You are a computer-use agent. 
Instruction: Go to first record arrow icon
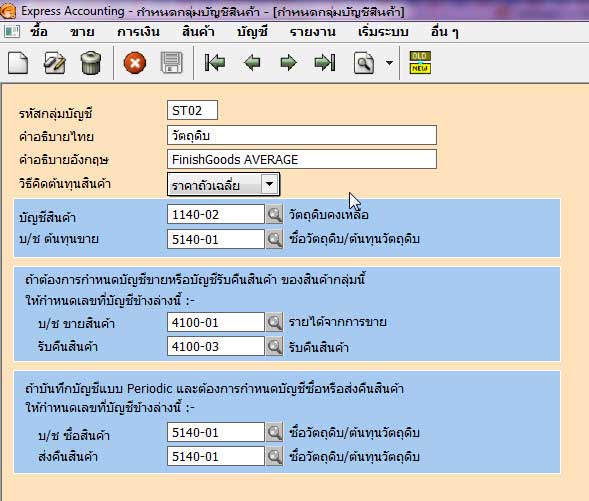point(215,63)
